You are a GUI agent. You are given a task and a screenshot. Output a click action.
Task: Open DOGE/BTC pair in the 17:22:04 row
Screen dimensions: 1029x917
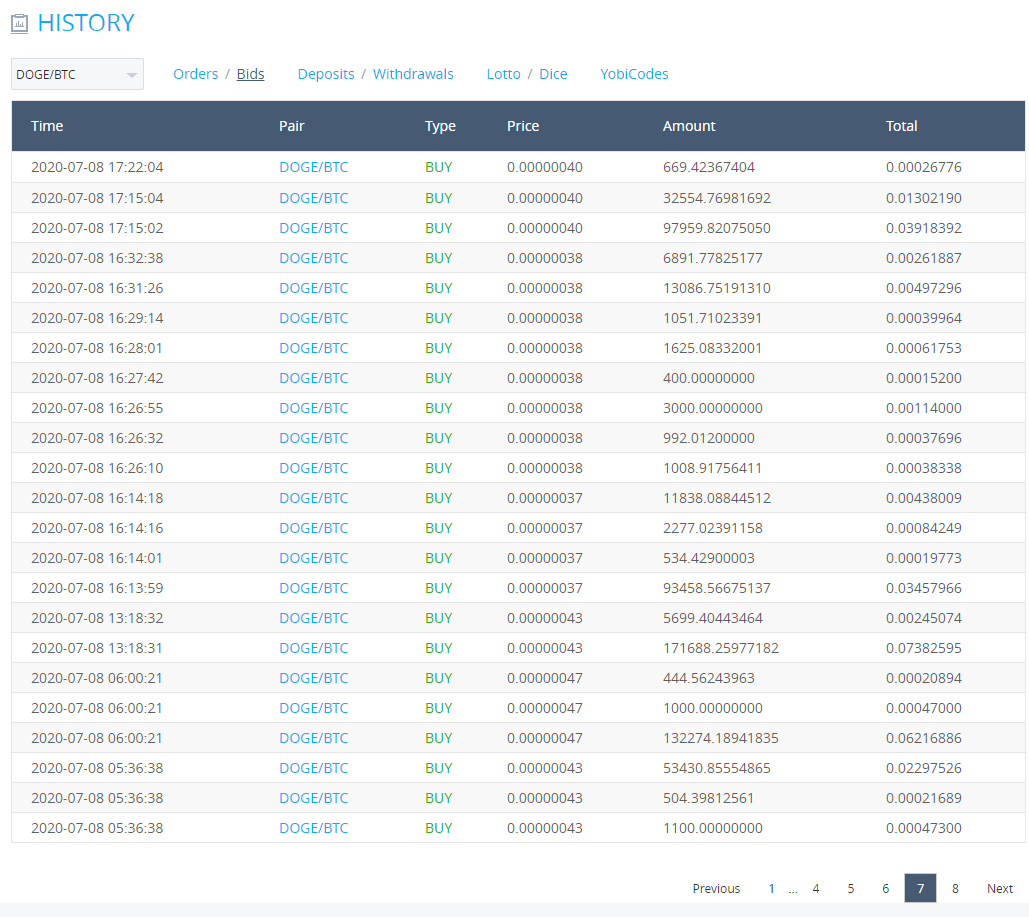click(314, 167)
